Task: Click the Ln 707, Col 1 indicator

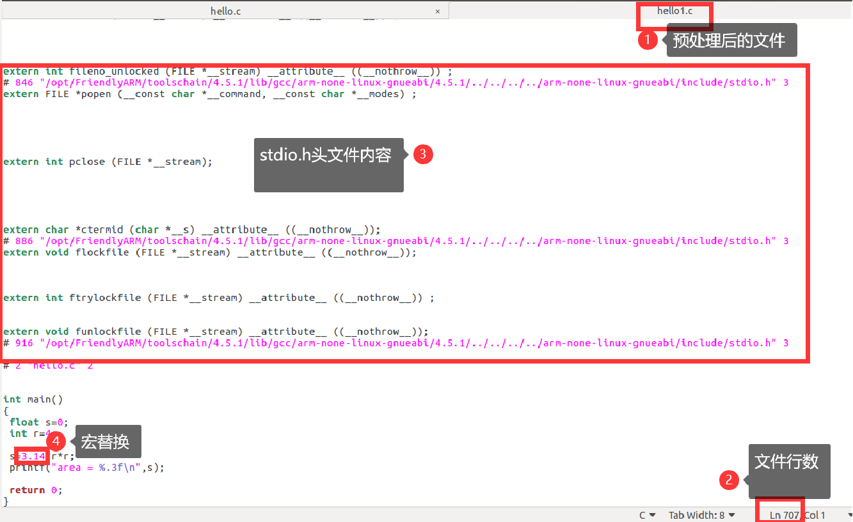Action: tap(797, 515)
